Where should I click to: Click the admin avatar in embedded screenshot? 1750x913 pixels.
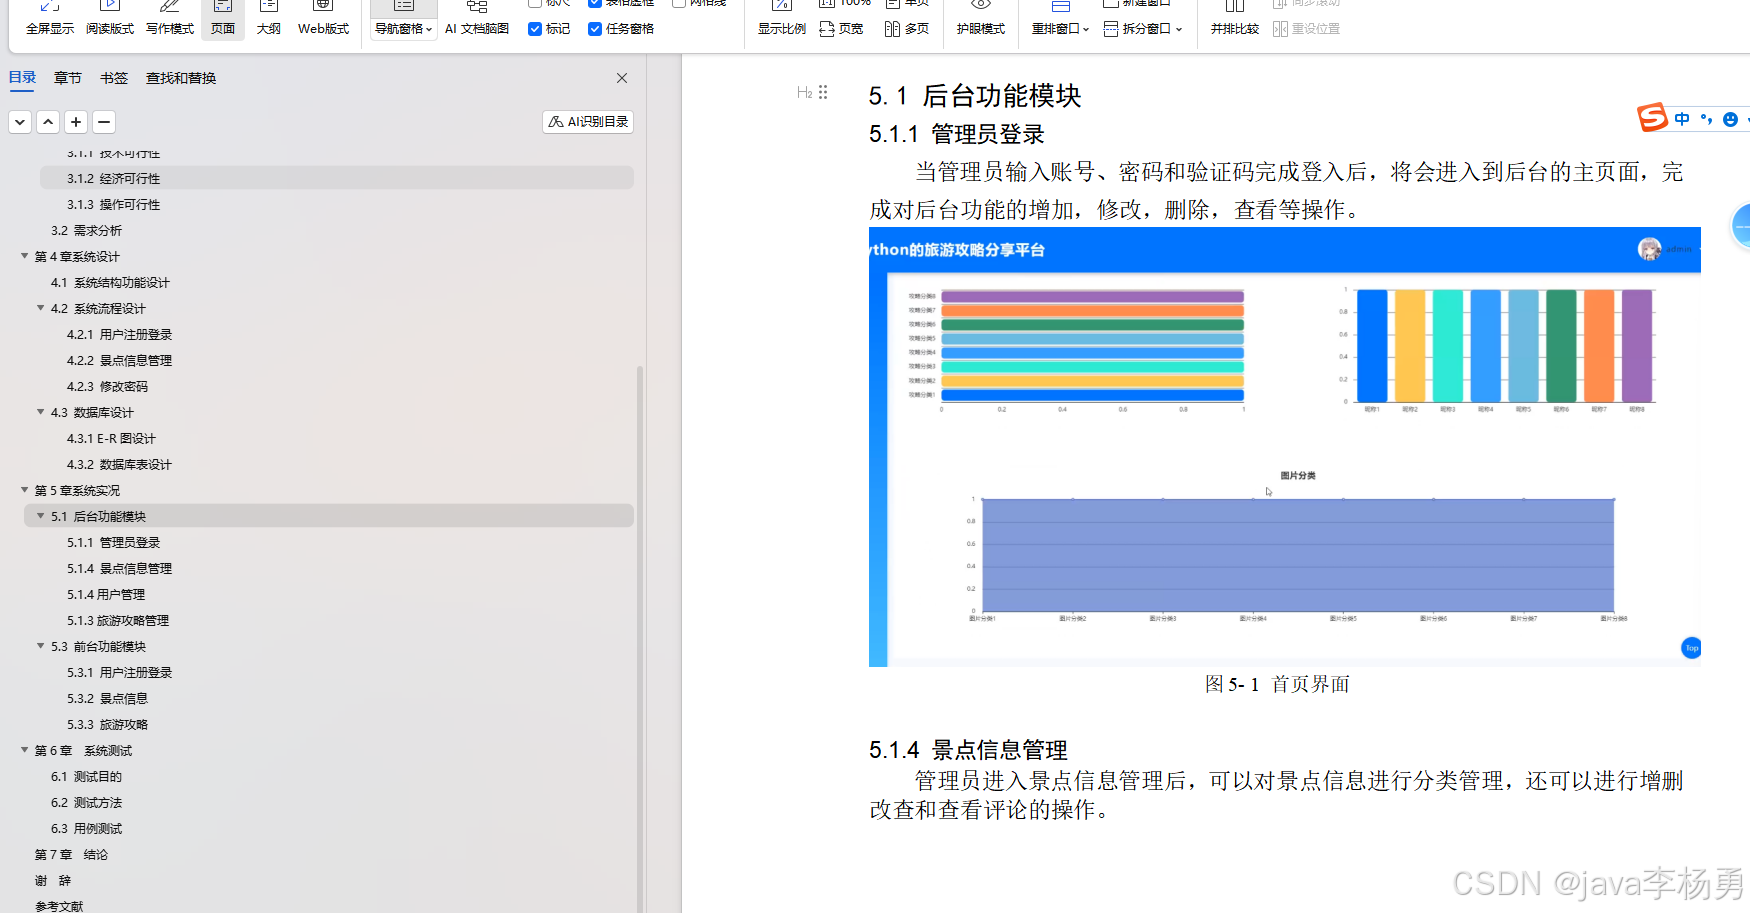pyautogui.click(x=1649, y=249)
